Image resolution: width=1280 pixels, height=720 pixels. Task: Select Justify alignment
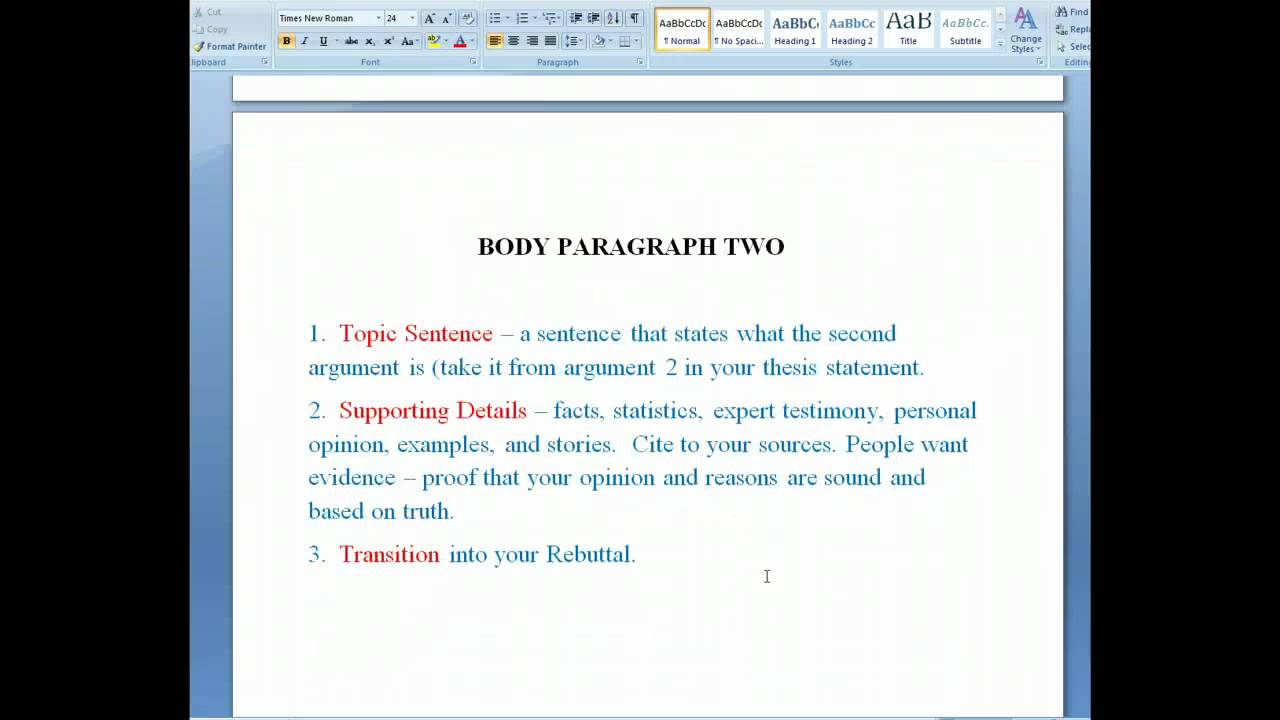pos(550,41)
